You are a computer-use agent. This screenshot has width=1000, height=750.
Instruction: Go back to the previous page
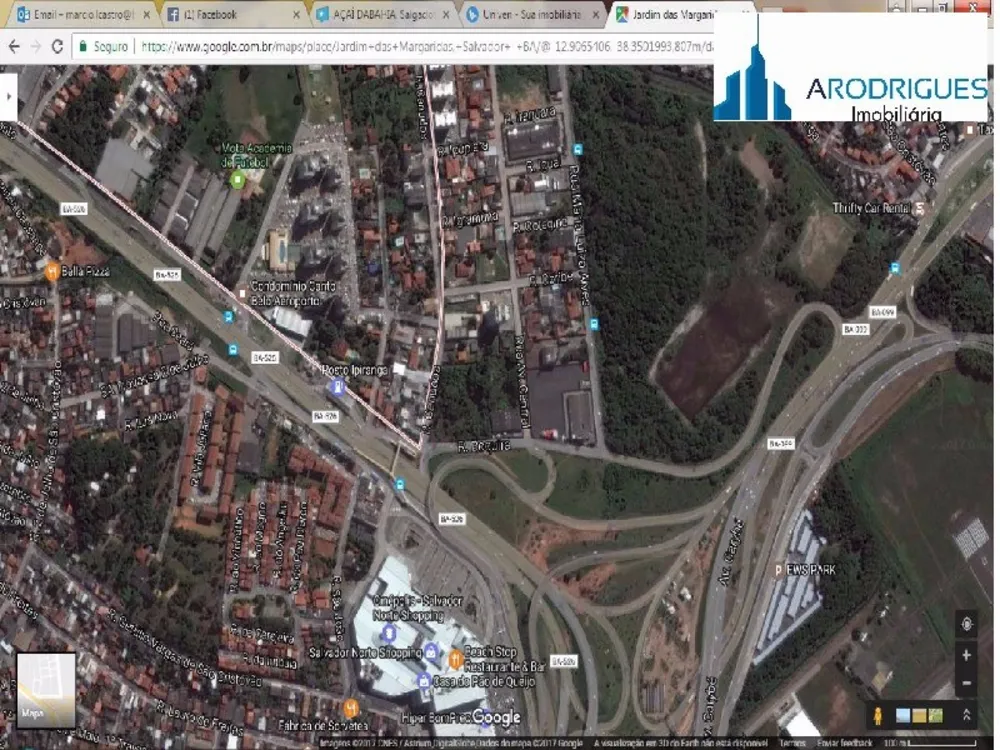tap(14, 47)
